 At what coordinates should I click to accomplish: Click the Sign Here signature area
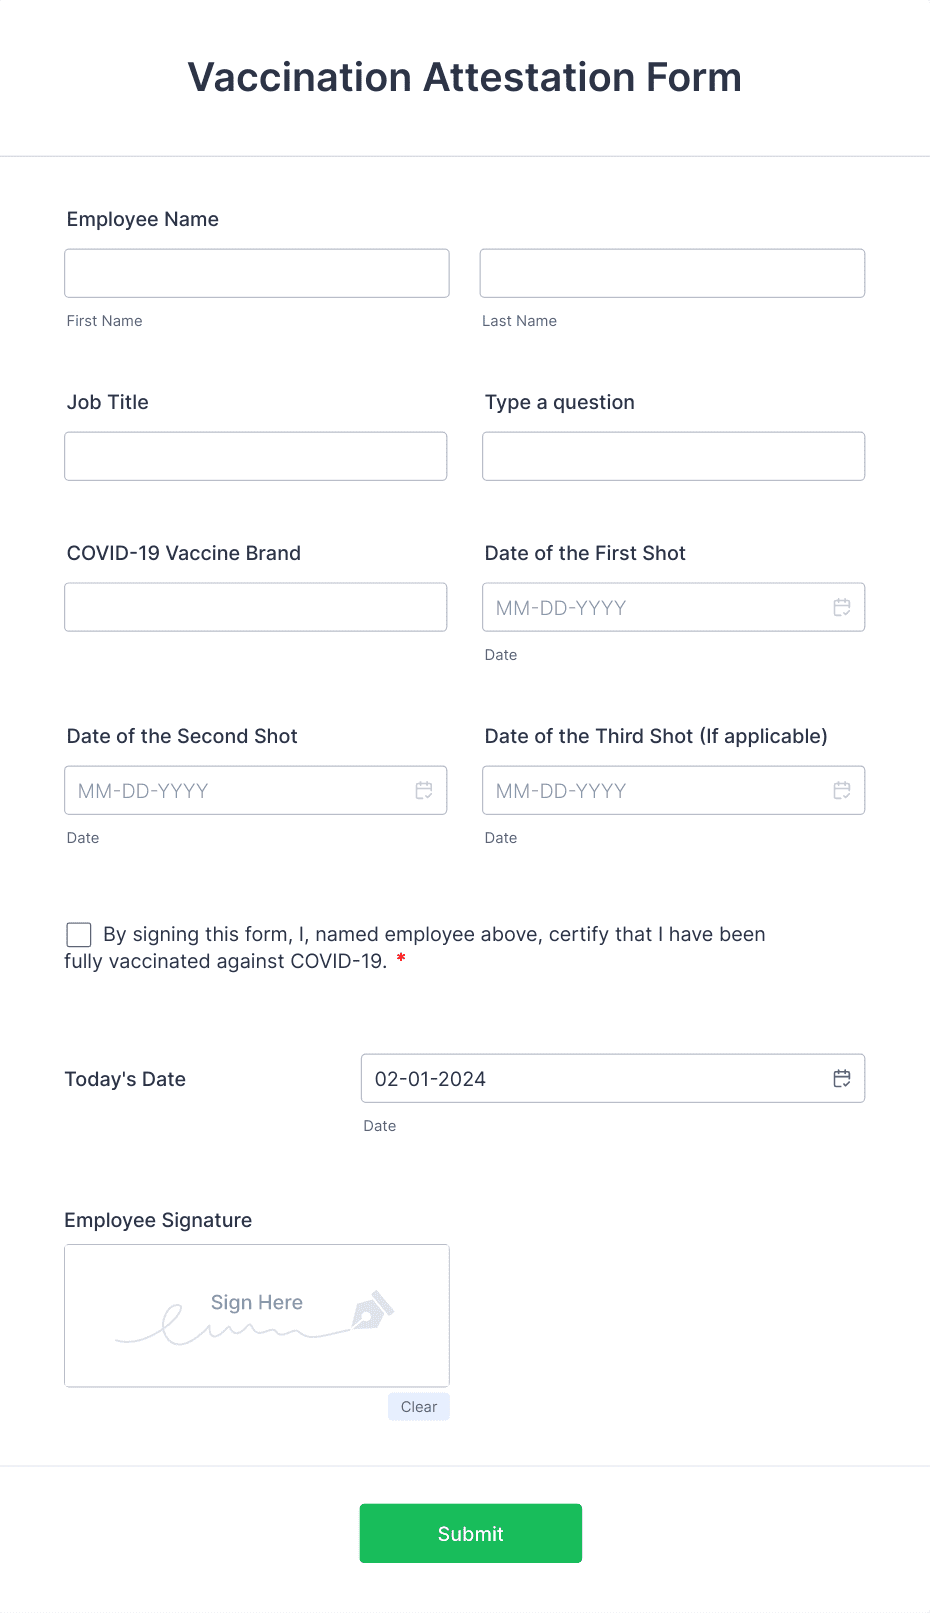click(256, 1315)
